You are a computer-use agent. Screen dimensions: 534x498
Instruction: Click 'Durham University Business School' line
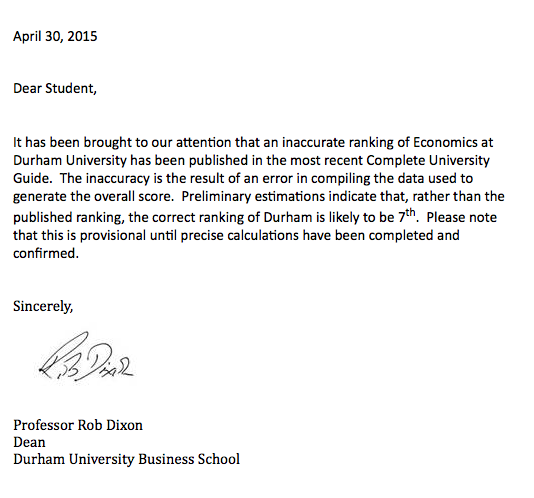point(126,460)
